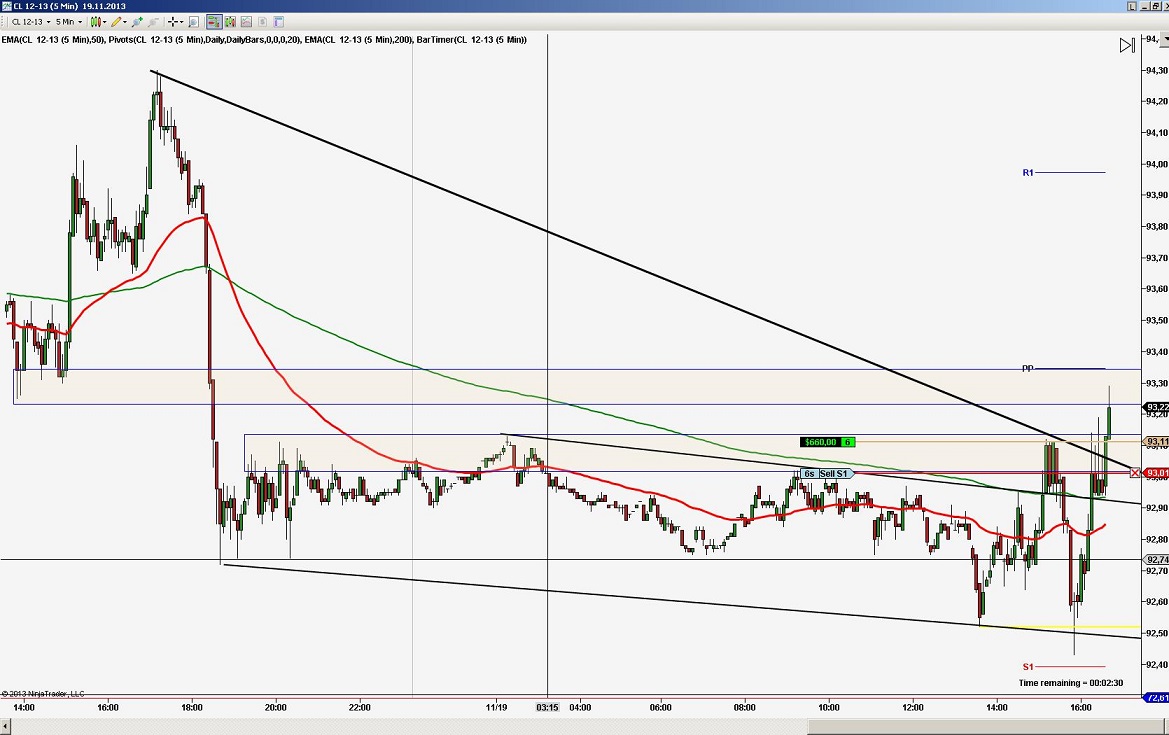Click the data series candles icon

[x=230, y=22]
